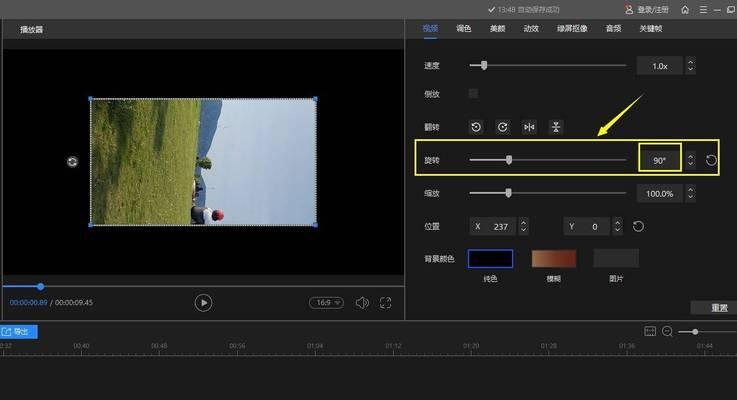Switch to the 动效 tab
Viewport: 737px width, 400px height.
(x=531, y=29)
